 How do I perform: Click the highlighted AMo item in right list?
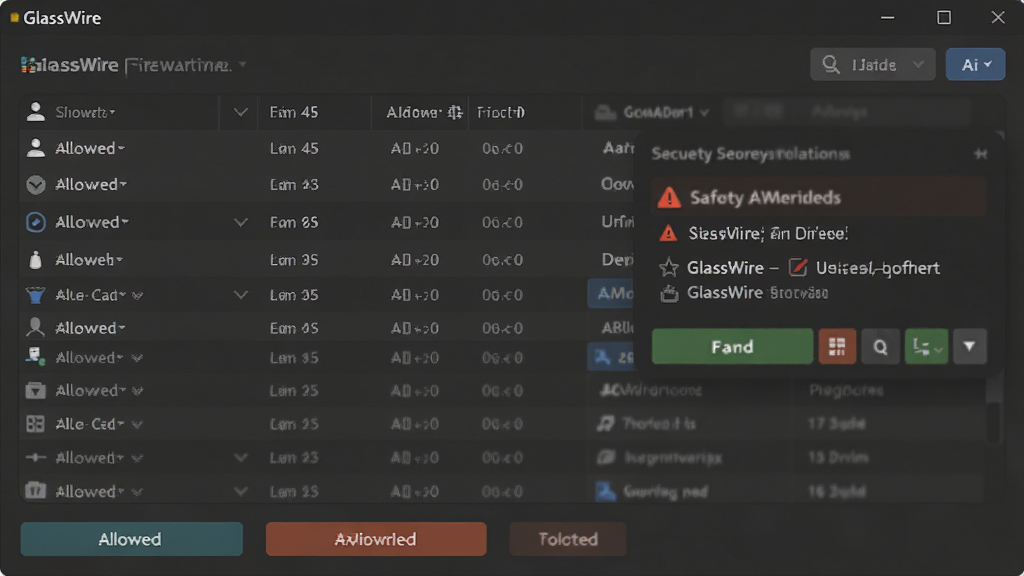(x=612, y=294)
